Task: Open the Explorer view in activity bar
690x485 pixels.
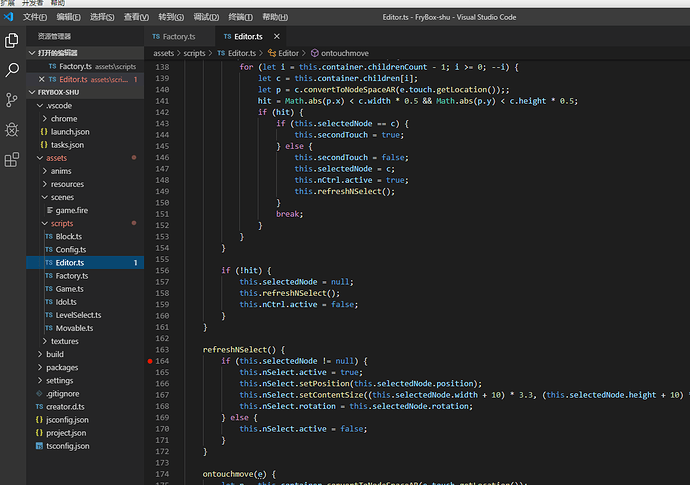Action: [x=12, y=41]
